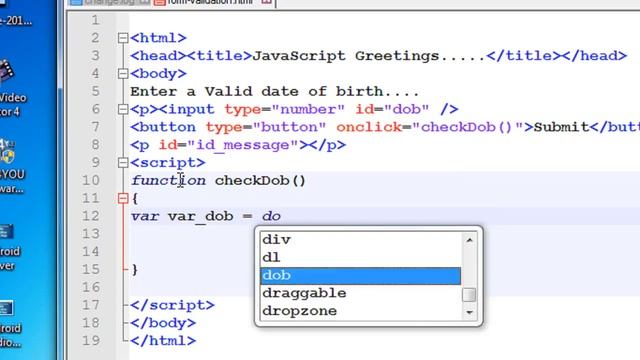Click the "var" keyword on line 12

(145, 216)
